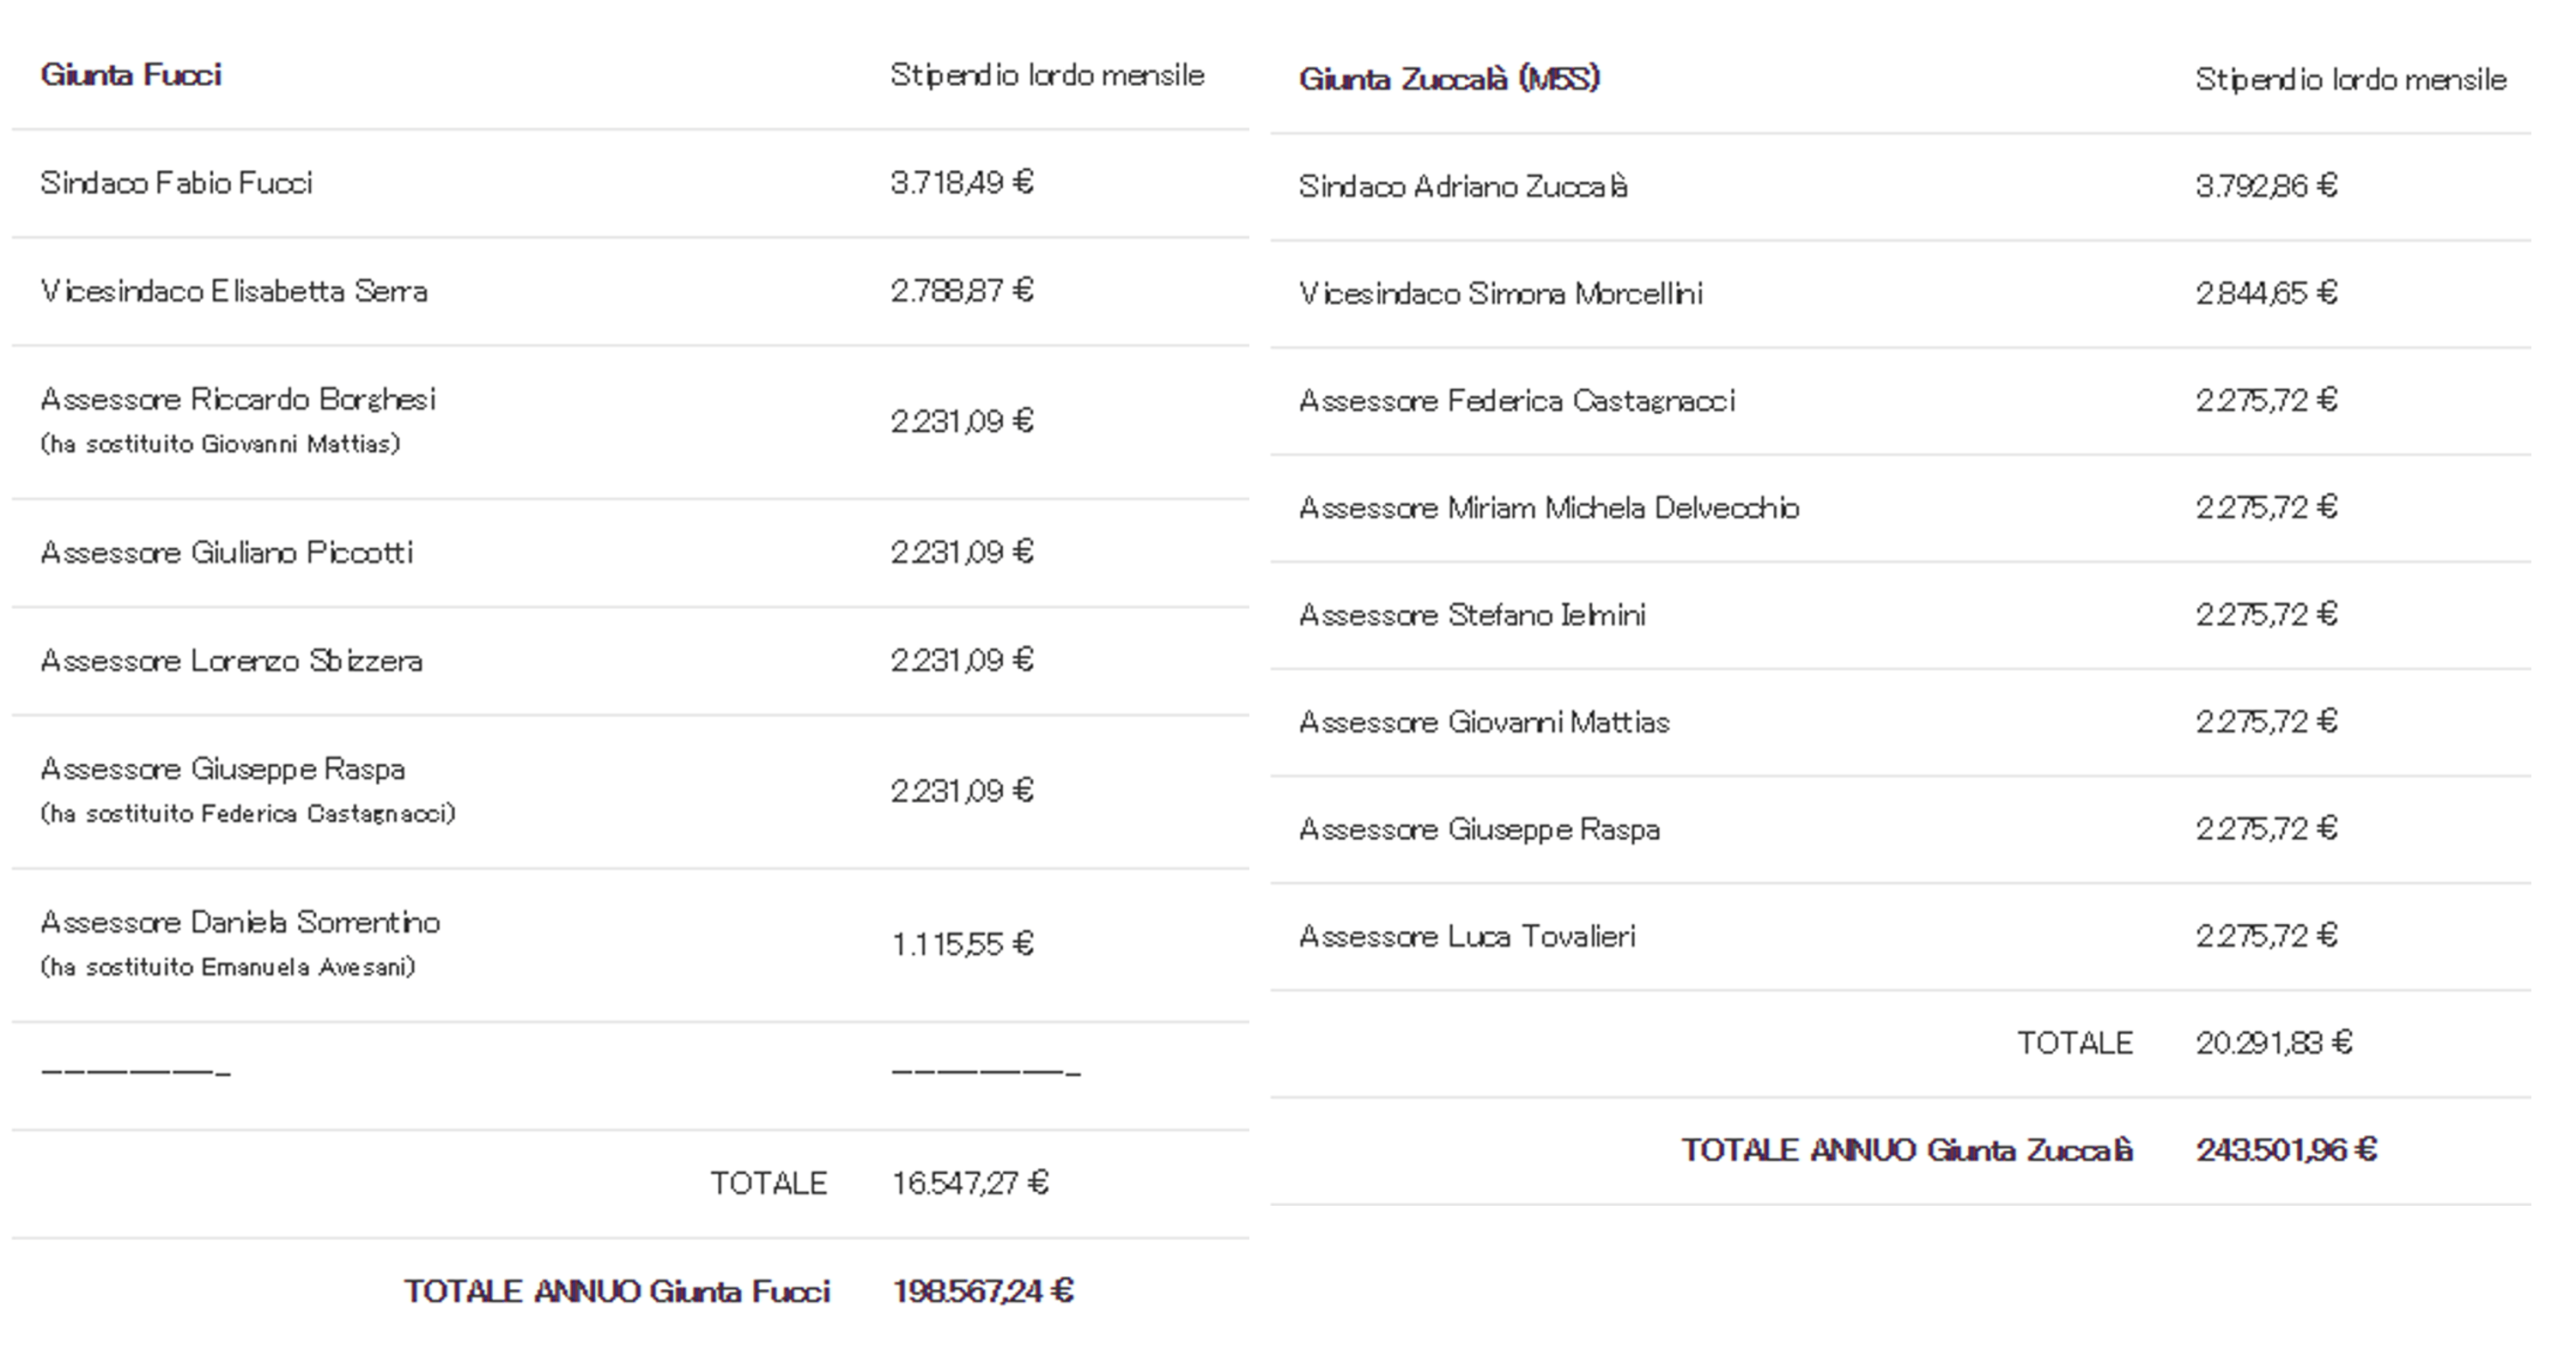Select TOTALE ANNUO Giunta Fucci label
This screenshot has height=1356, width=2576.
(x=617, y=1292)
